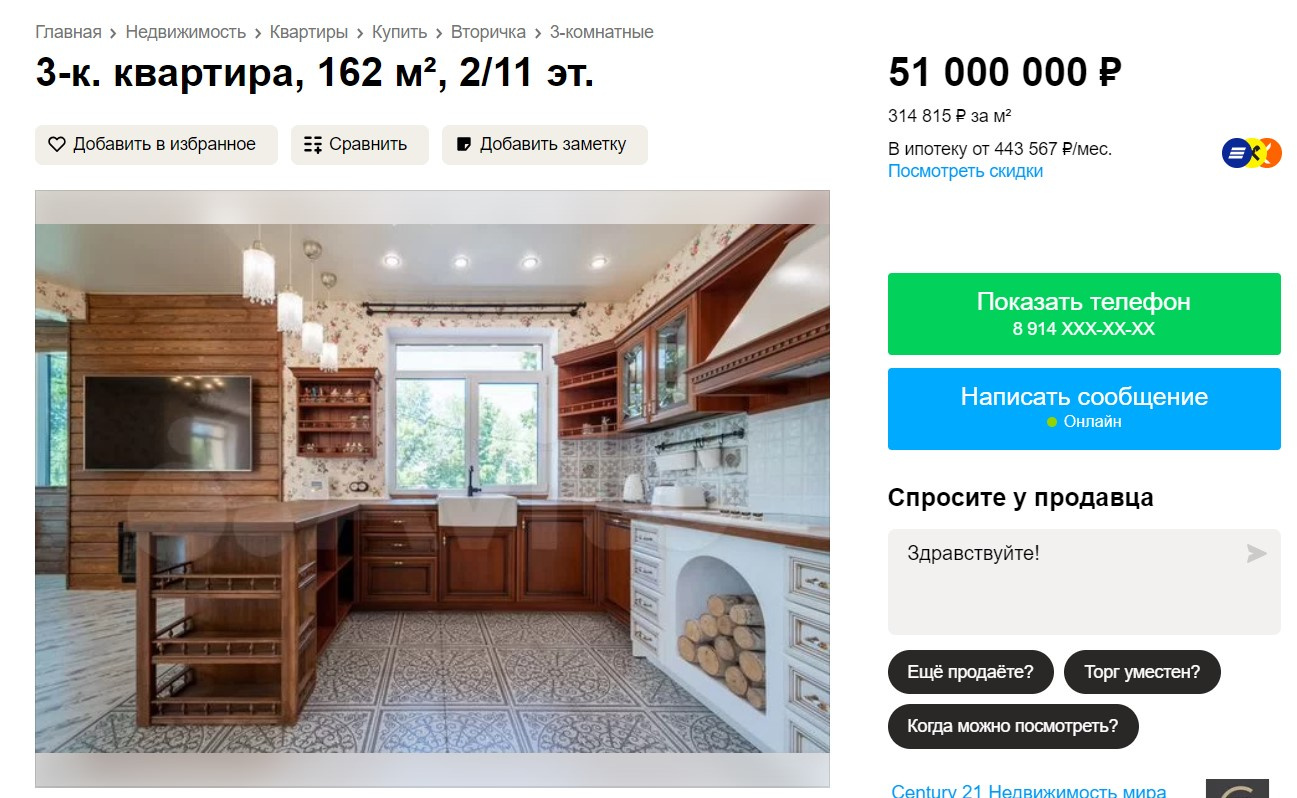
Task: Open the 3-комнатные breadcrumb
Action: (x=601, y=32)
